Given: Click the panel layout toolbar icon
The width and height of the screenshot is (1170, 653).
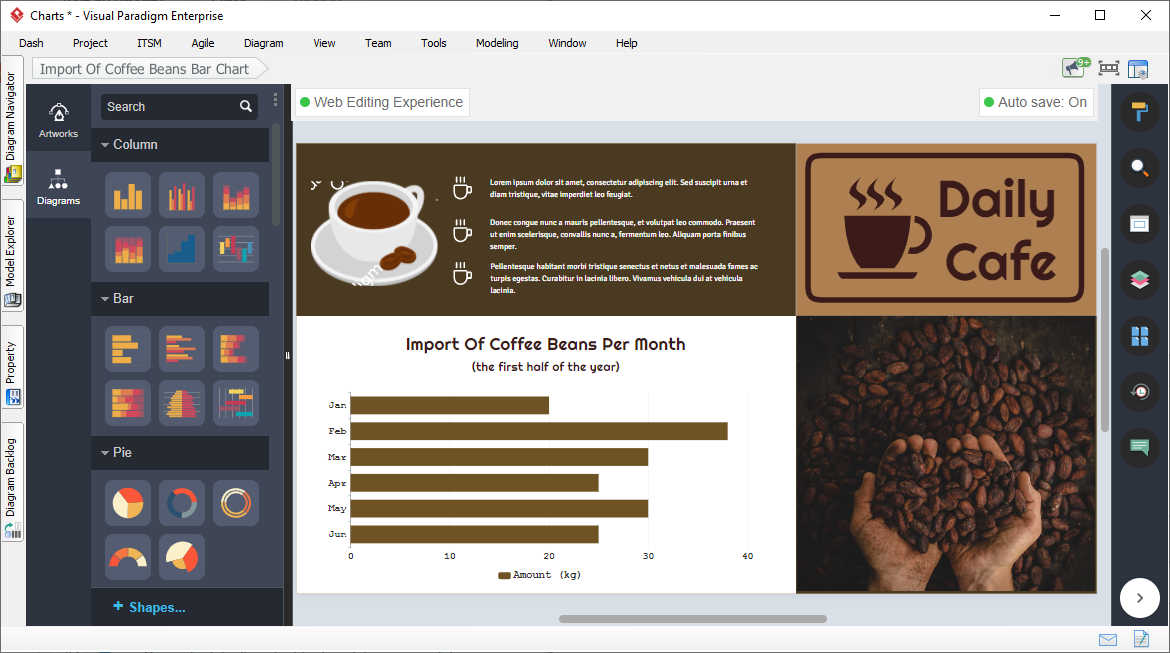Looking at the screenshot, I should (1138, 69).
